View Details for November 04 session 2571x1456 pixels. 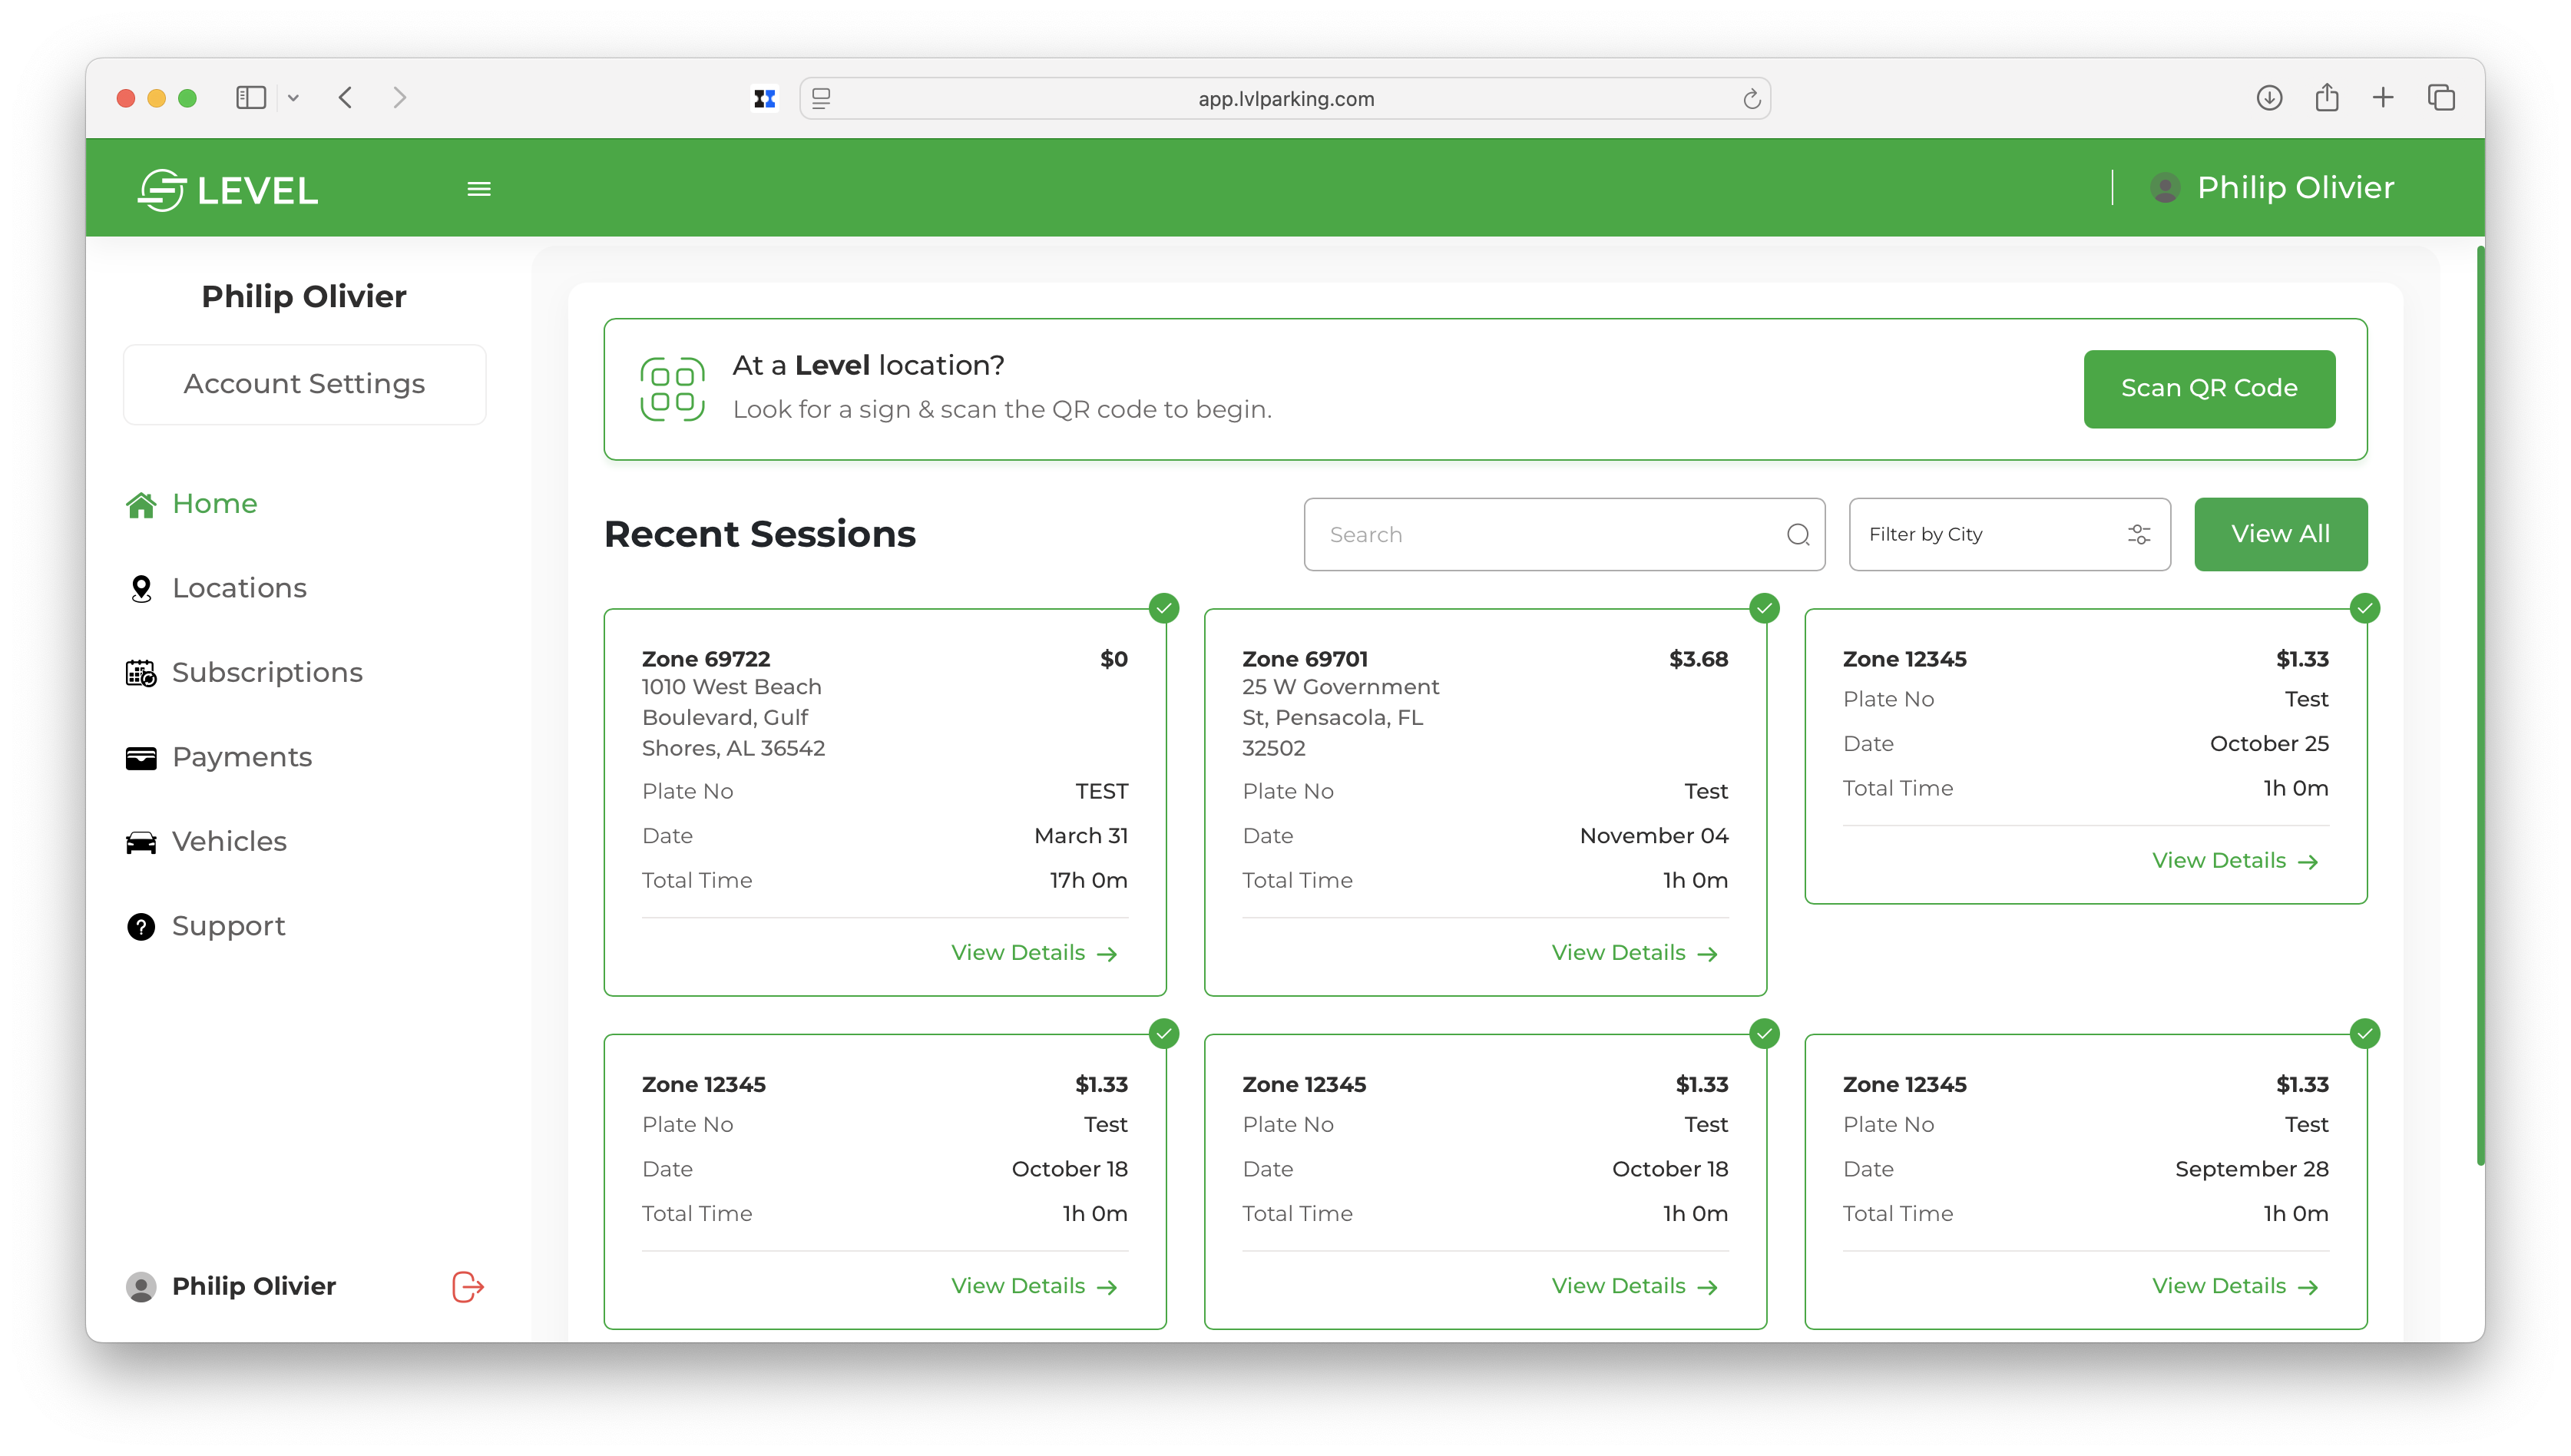tap(1633, 953)
